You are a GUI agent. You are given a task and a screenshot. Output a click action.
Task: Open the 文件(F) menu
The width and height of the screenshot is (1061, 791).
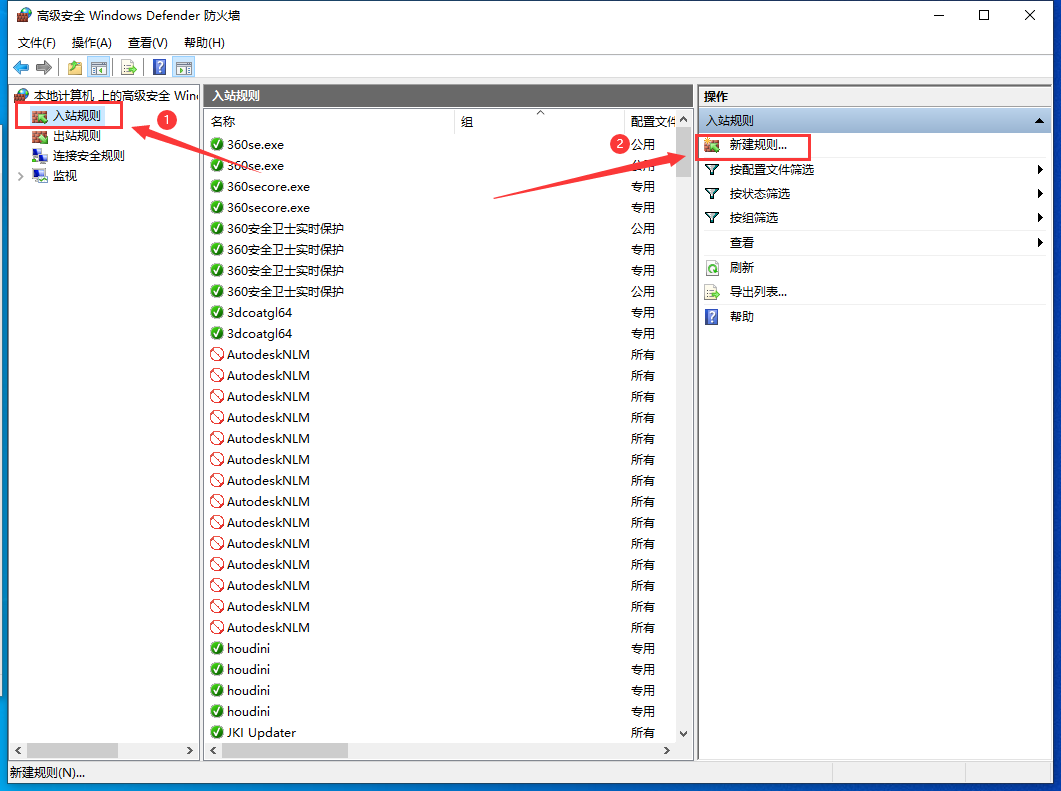(37, 43)
